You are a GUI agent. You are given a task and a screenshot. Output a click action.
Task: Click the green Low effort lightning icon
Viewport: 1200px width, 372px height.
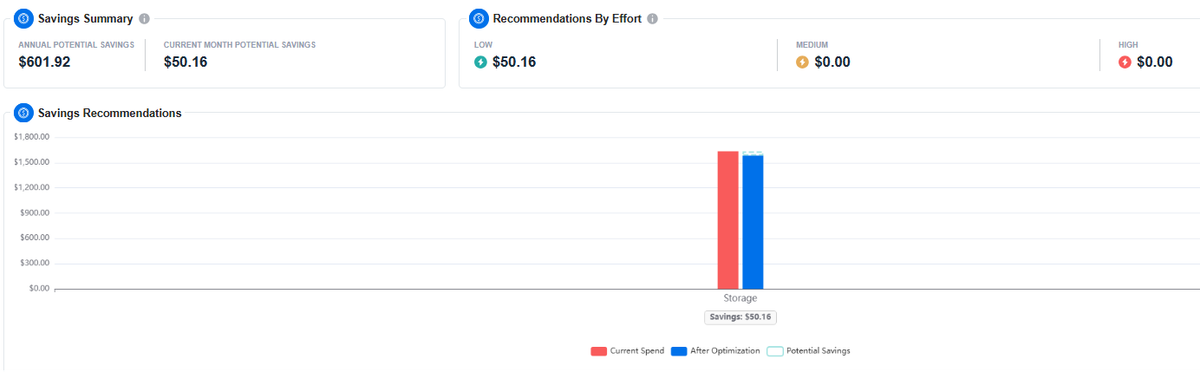tap(481, 62)
